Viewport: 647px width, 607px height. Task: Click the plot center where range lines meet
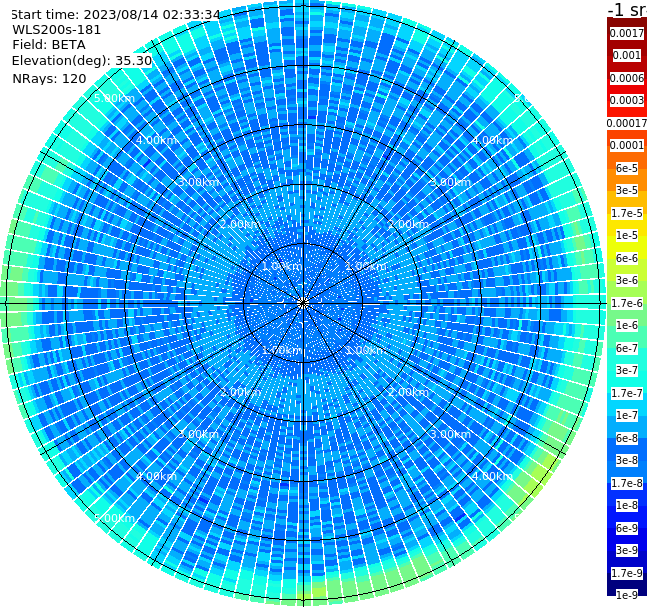pyautogui.click(x=303, y=303)
